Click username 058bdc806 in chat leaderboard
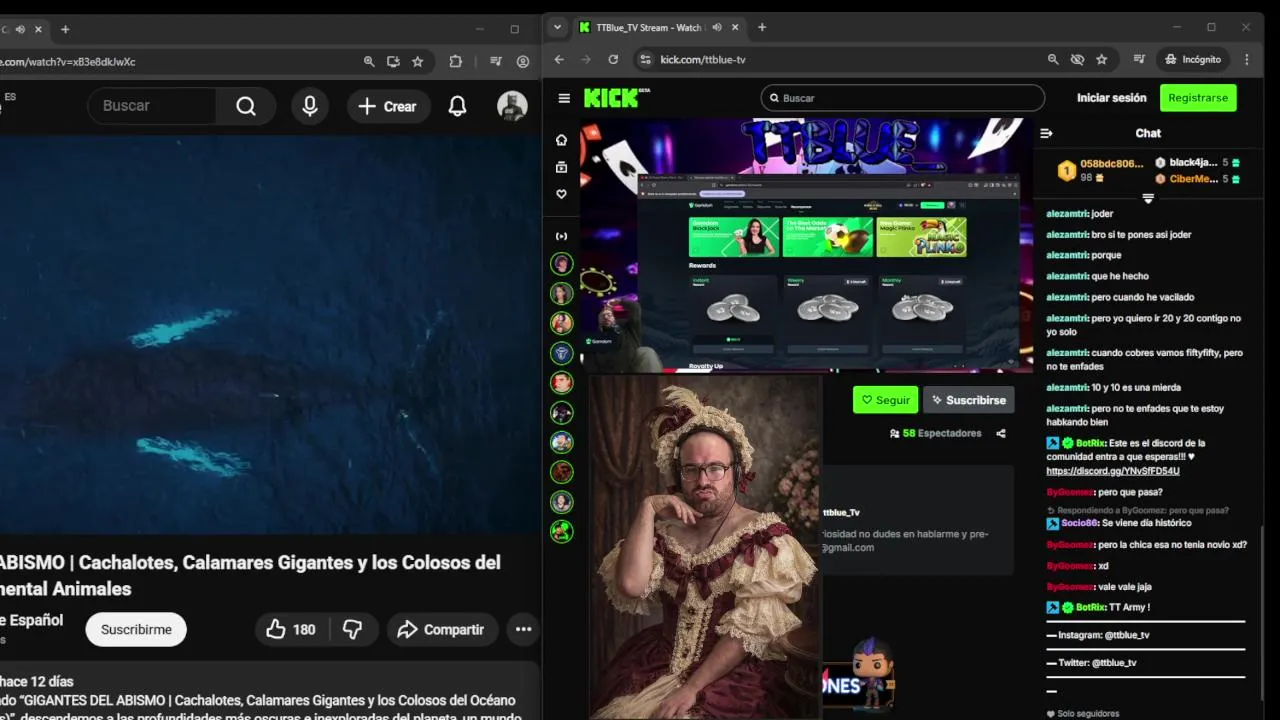1280x720 pixels. [x=1111, y=164]
